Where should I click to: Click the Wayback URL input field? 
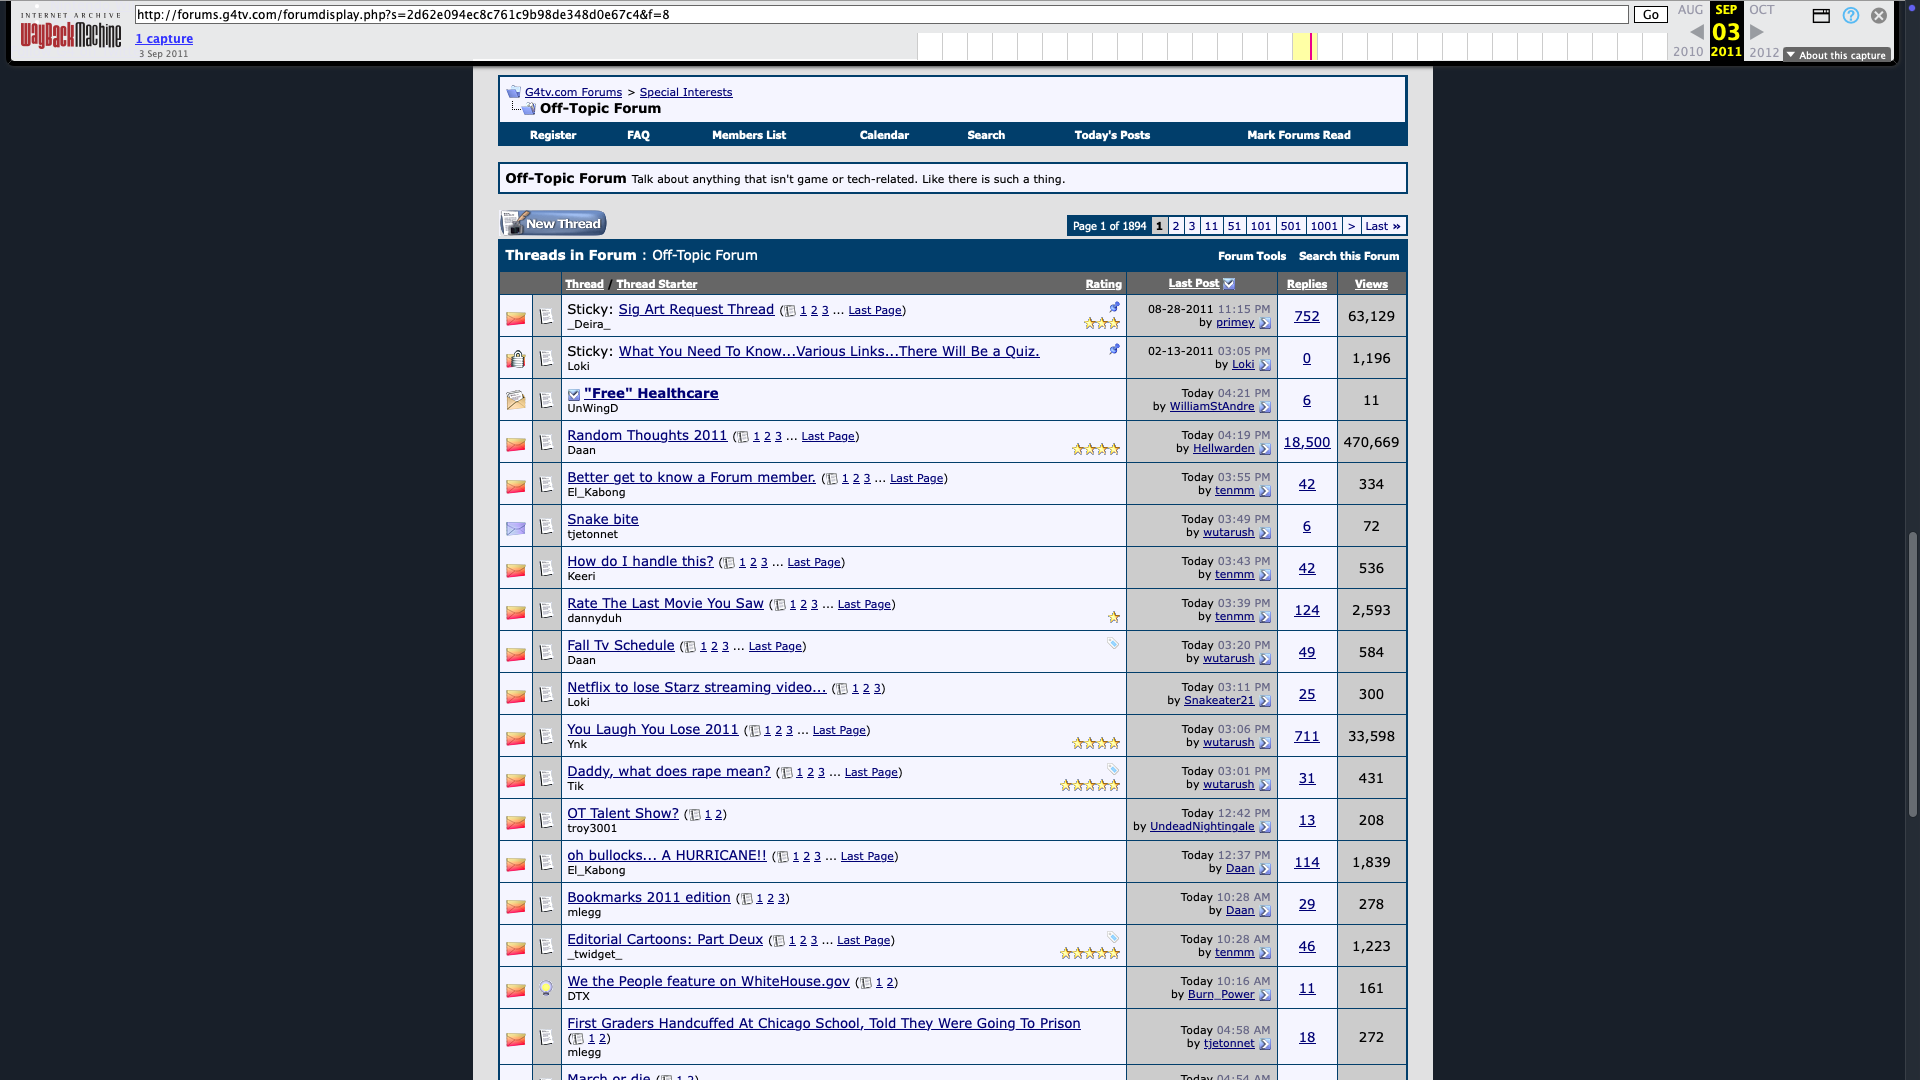(881, 15)
